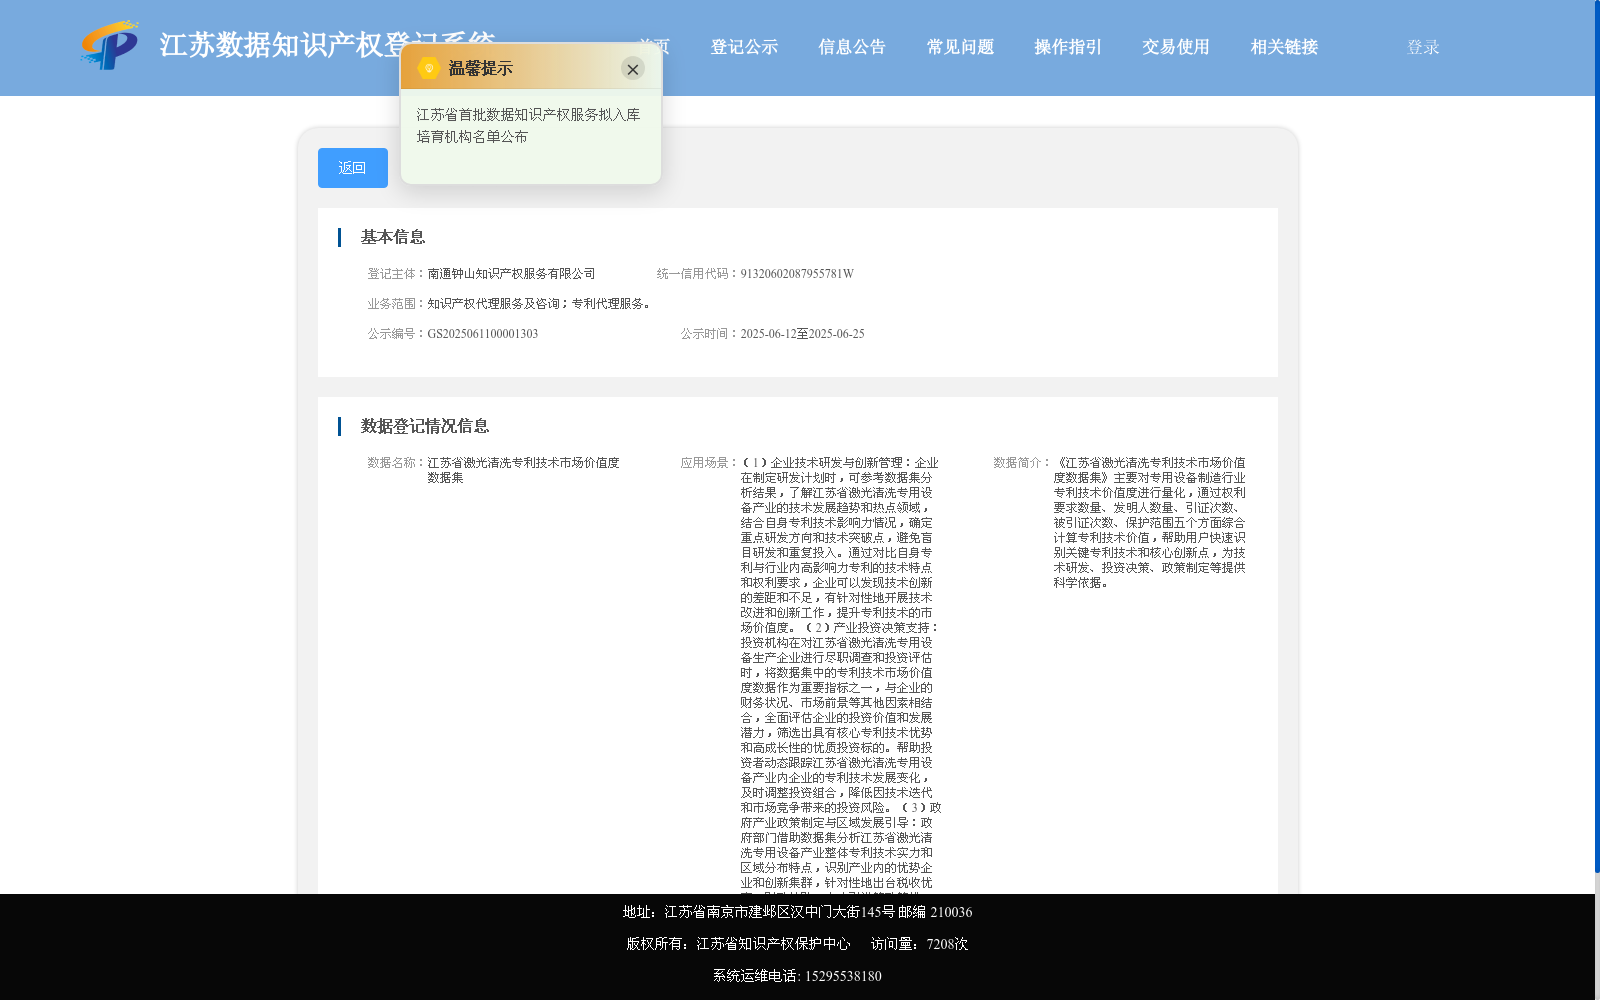
Task: Click the 应用场景 label
Action: point(710,463)
